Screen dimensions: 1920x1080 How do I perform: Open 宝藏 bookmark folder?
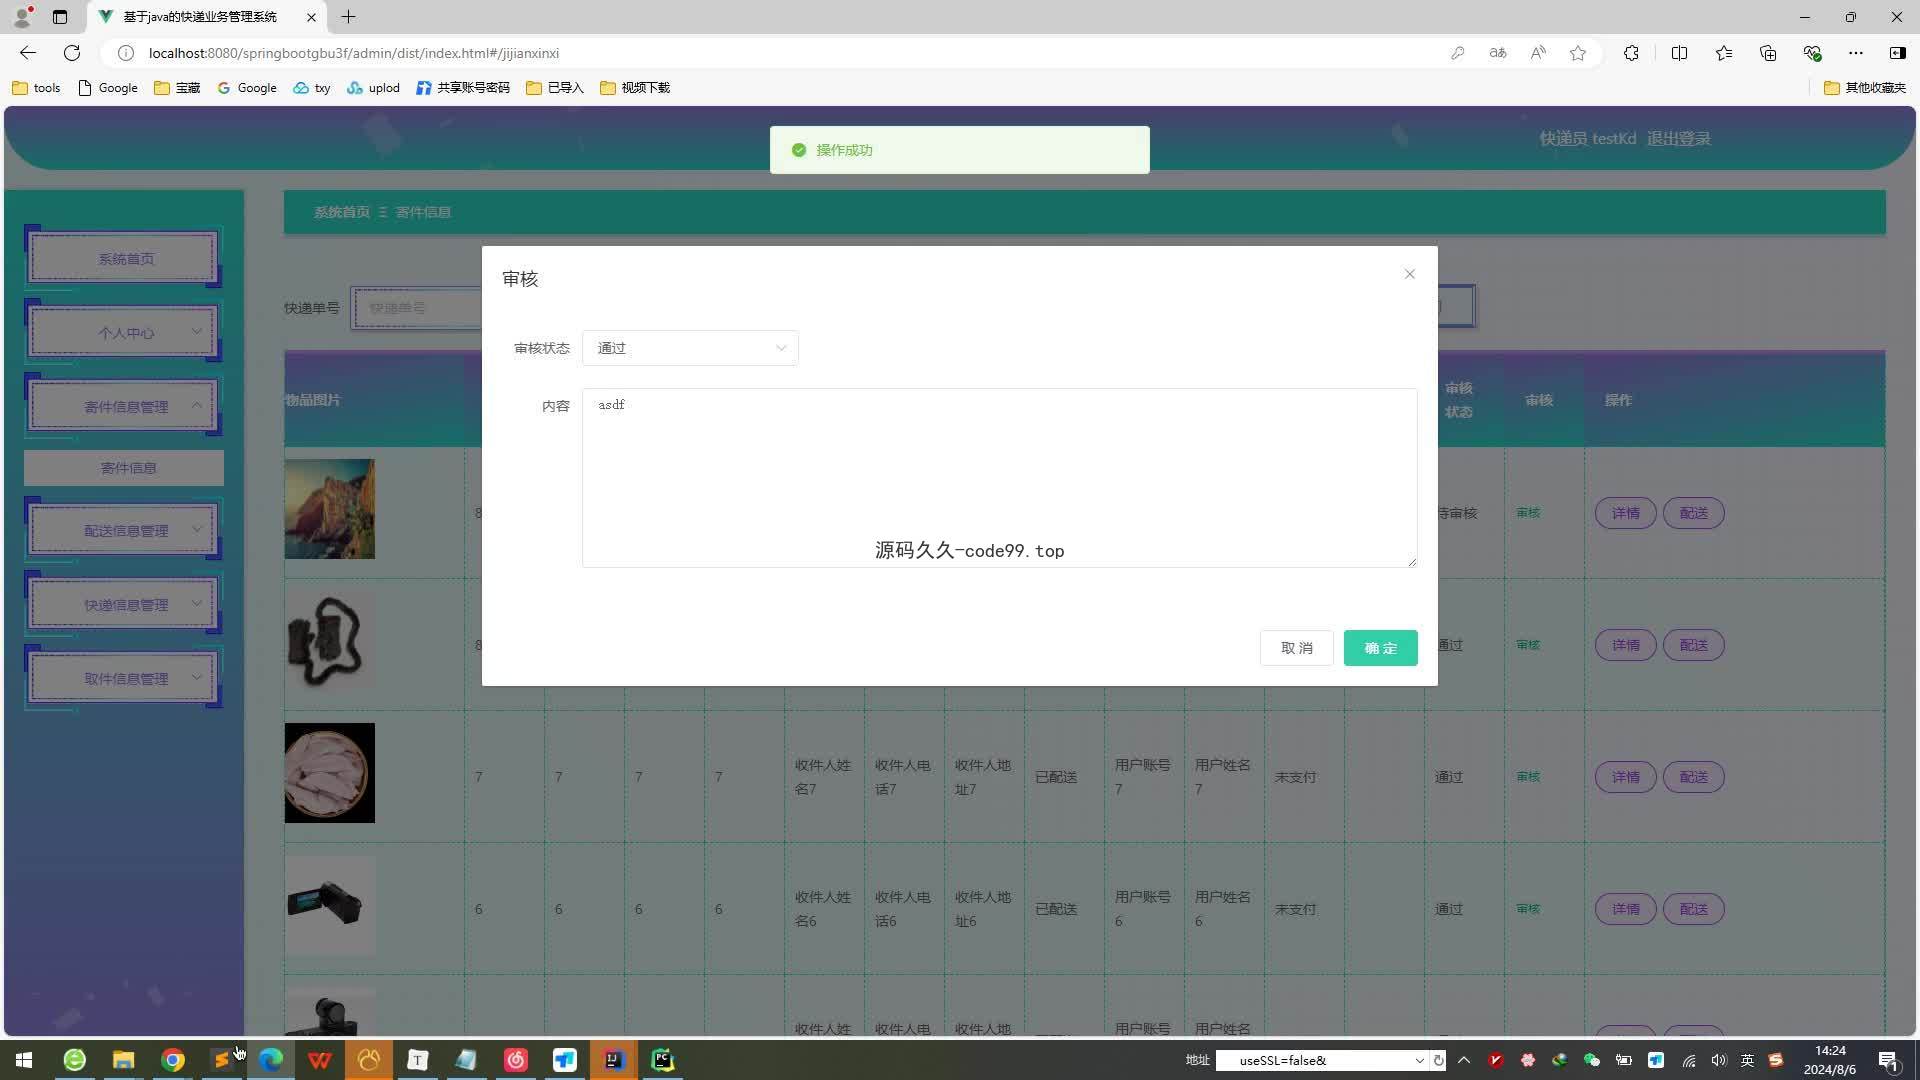click(x=177, y=88)
